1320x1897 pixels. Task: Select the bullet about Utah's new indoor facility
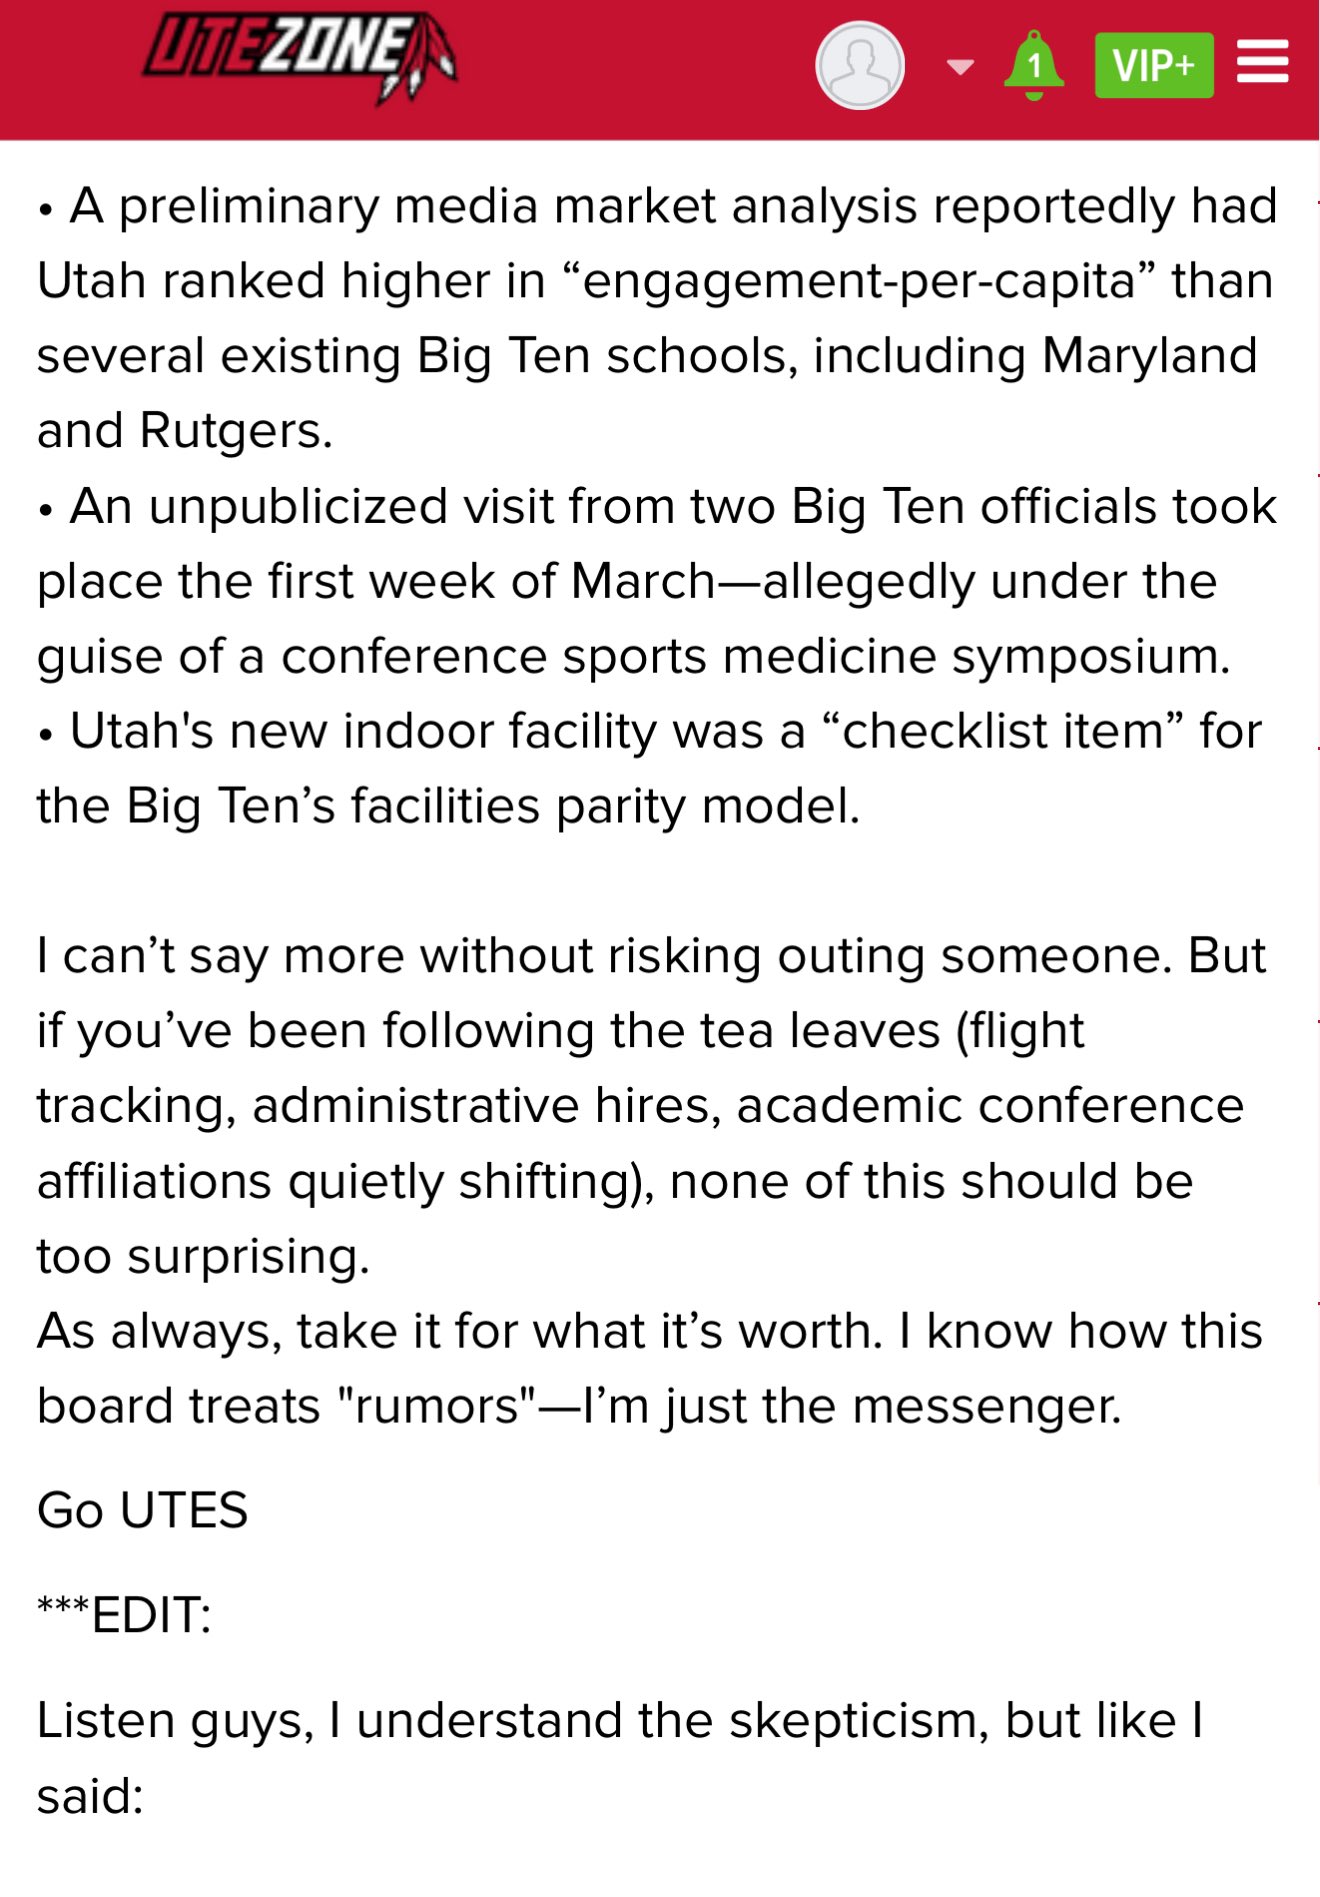click(x=649, y=768)
